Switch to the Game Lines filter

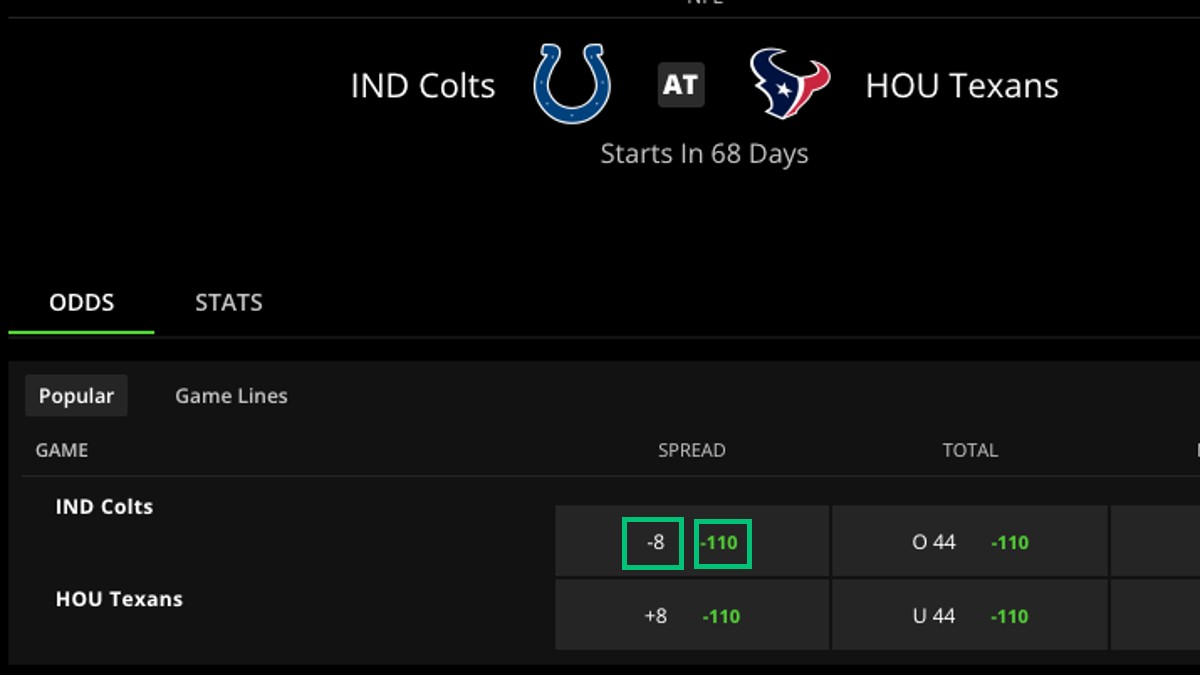pos(230,395)
